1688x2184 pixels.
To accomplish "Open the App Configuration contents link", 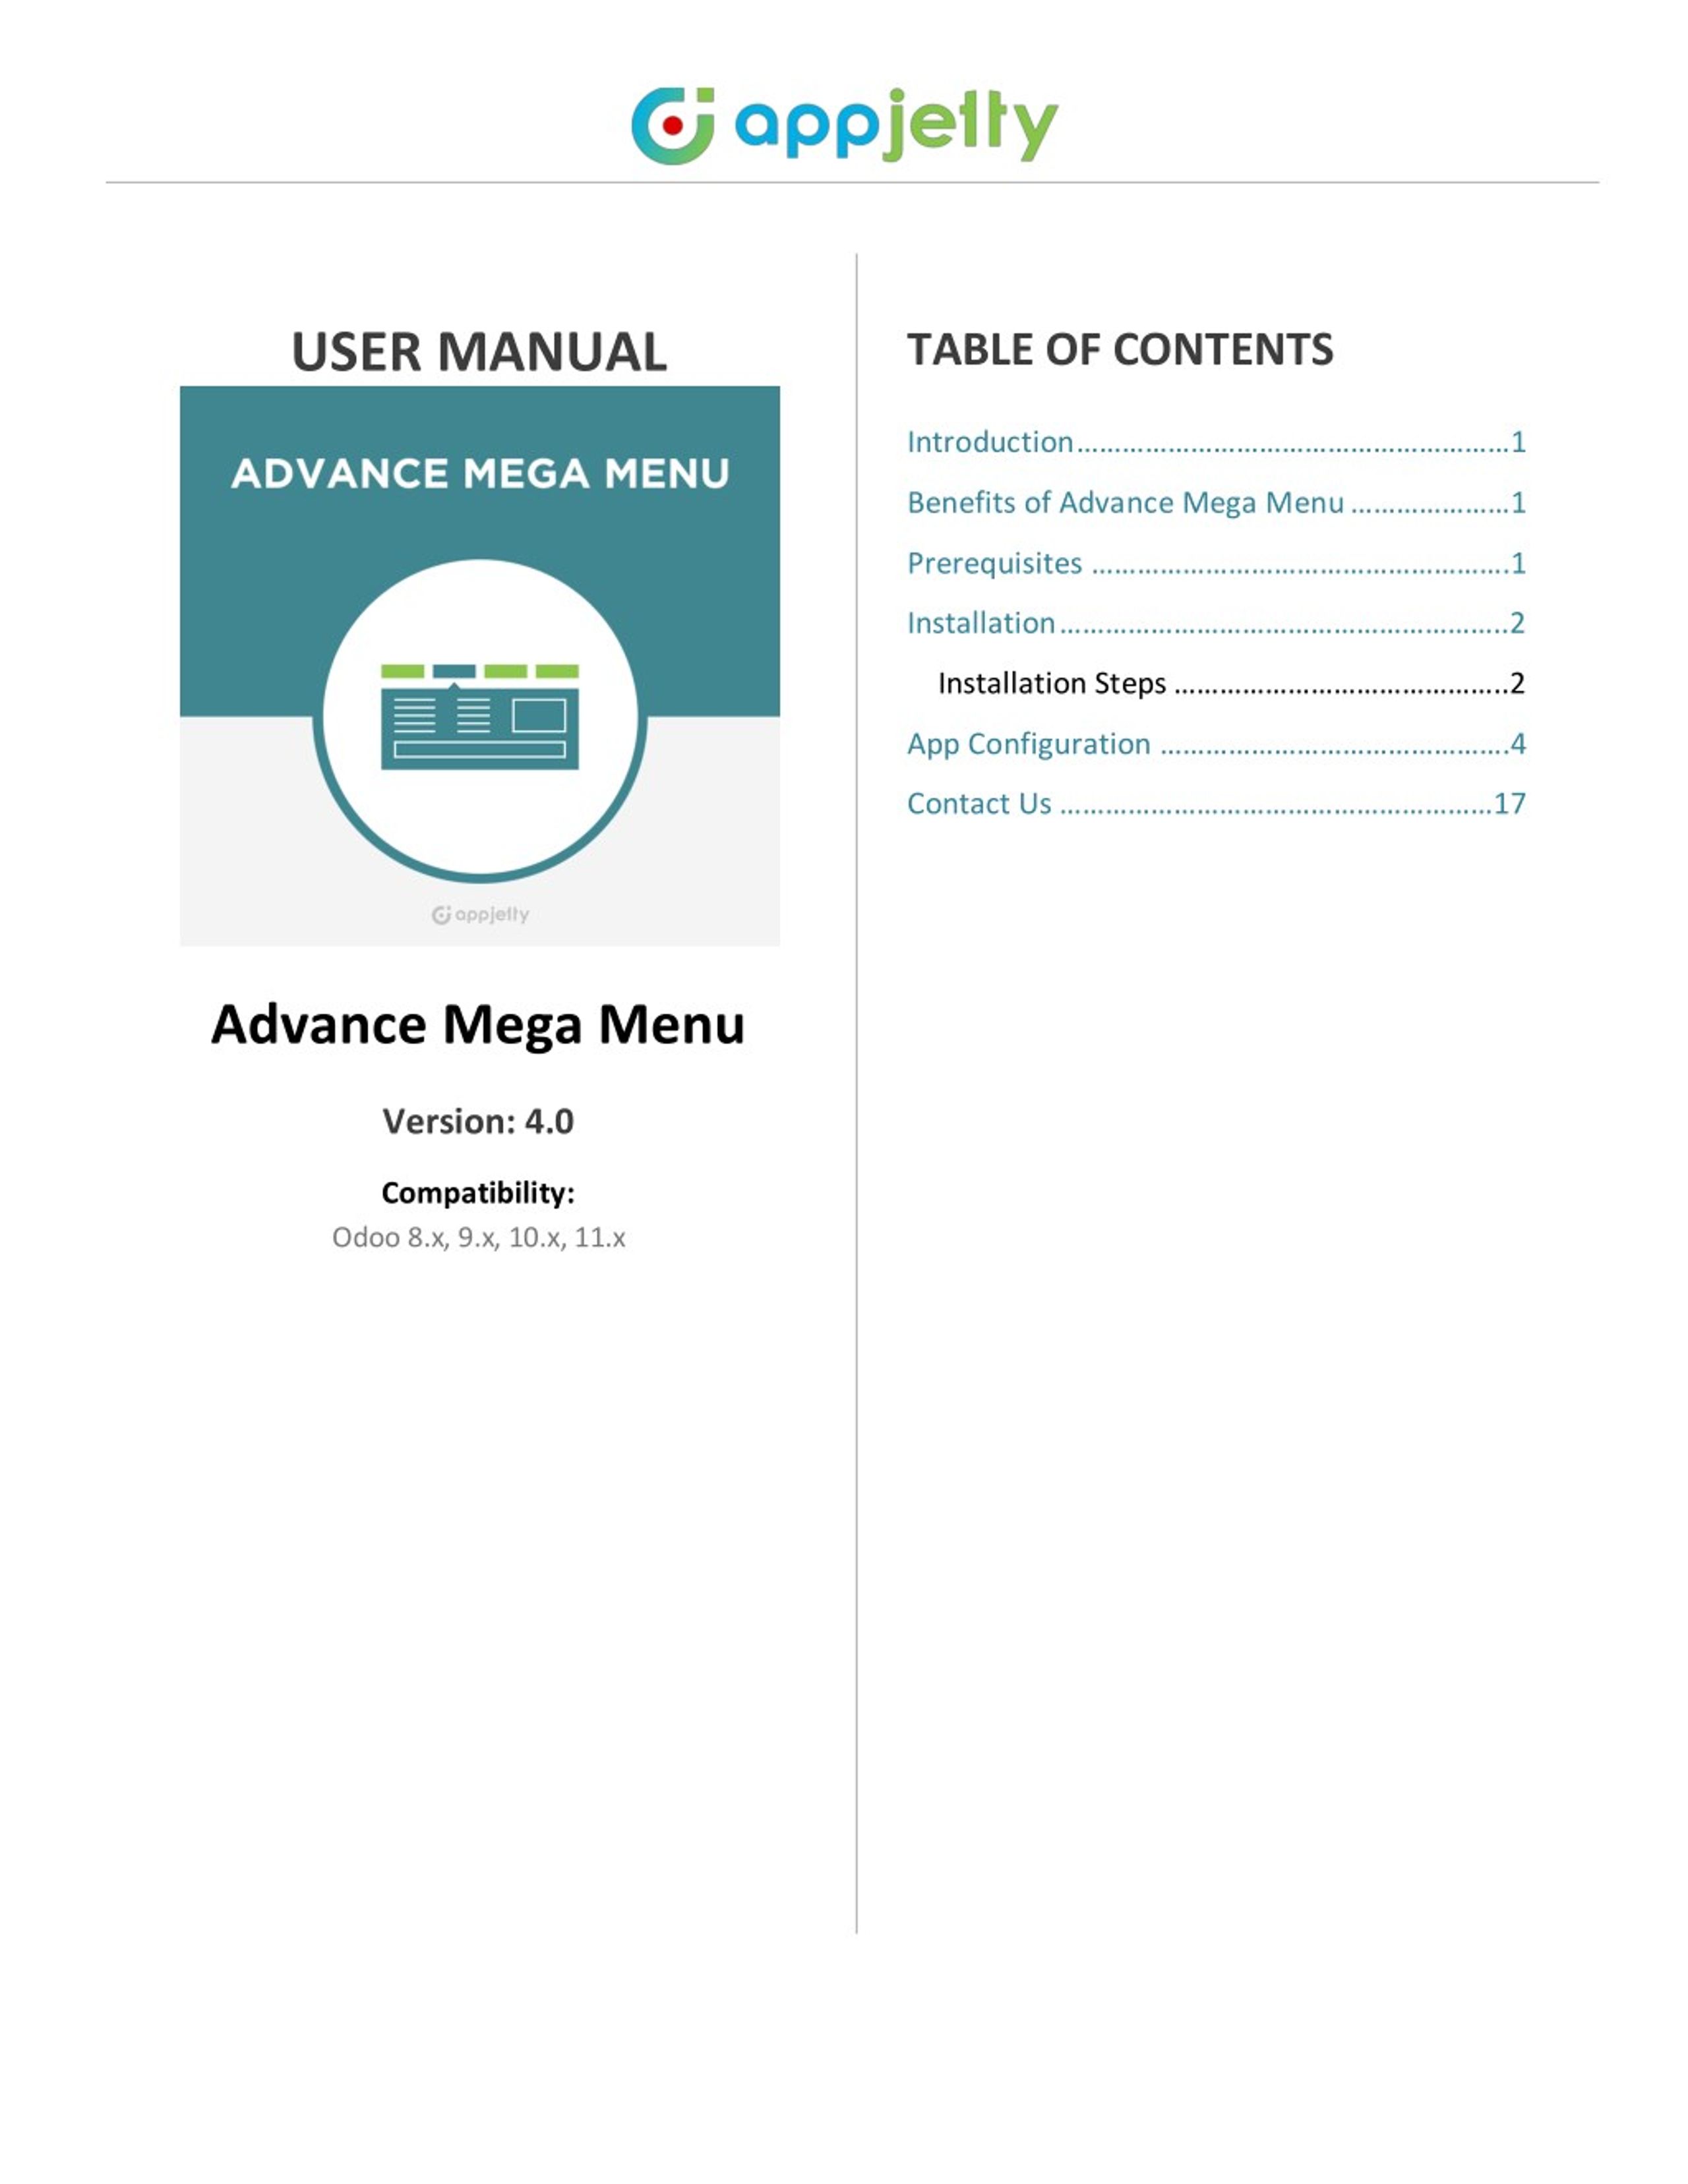I will (1216, 744).
